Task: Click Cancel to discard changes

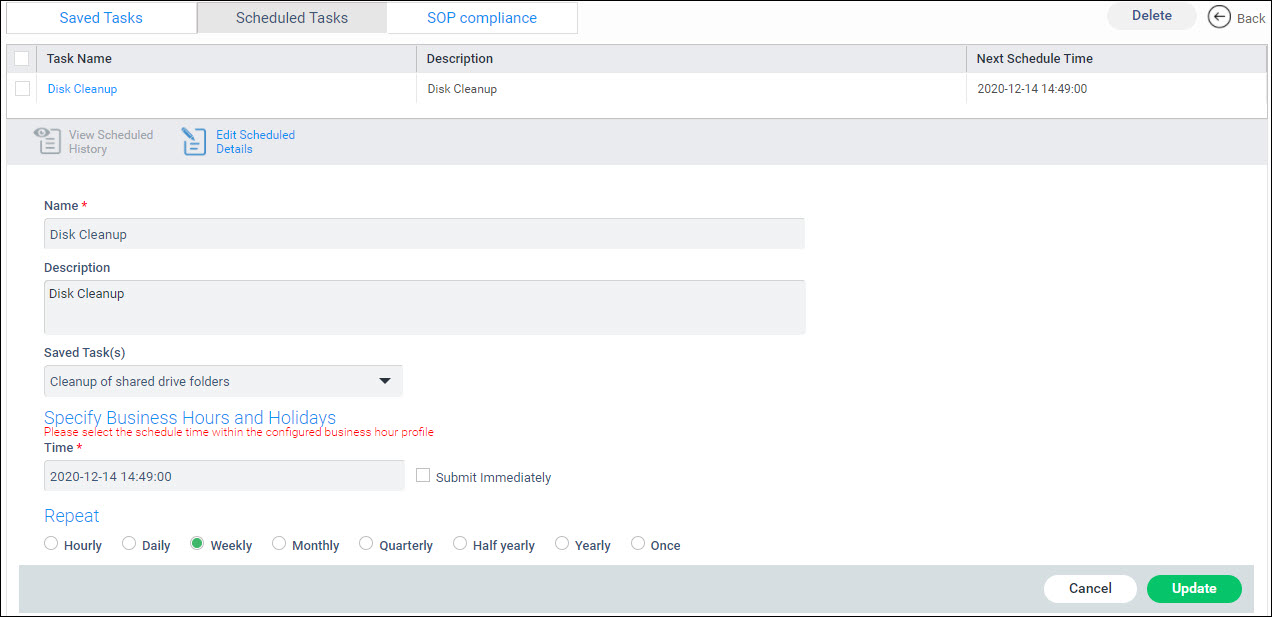Action: click(1090, 589)
